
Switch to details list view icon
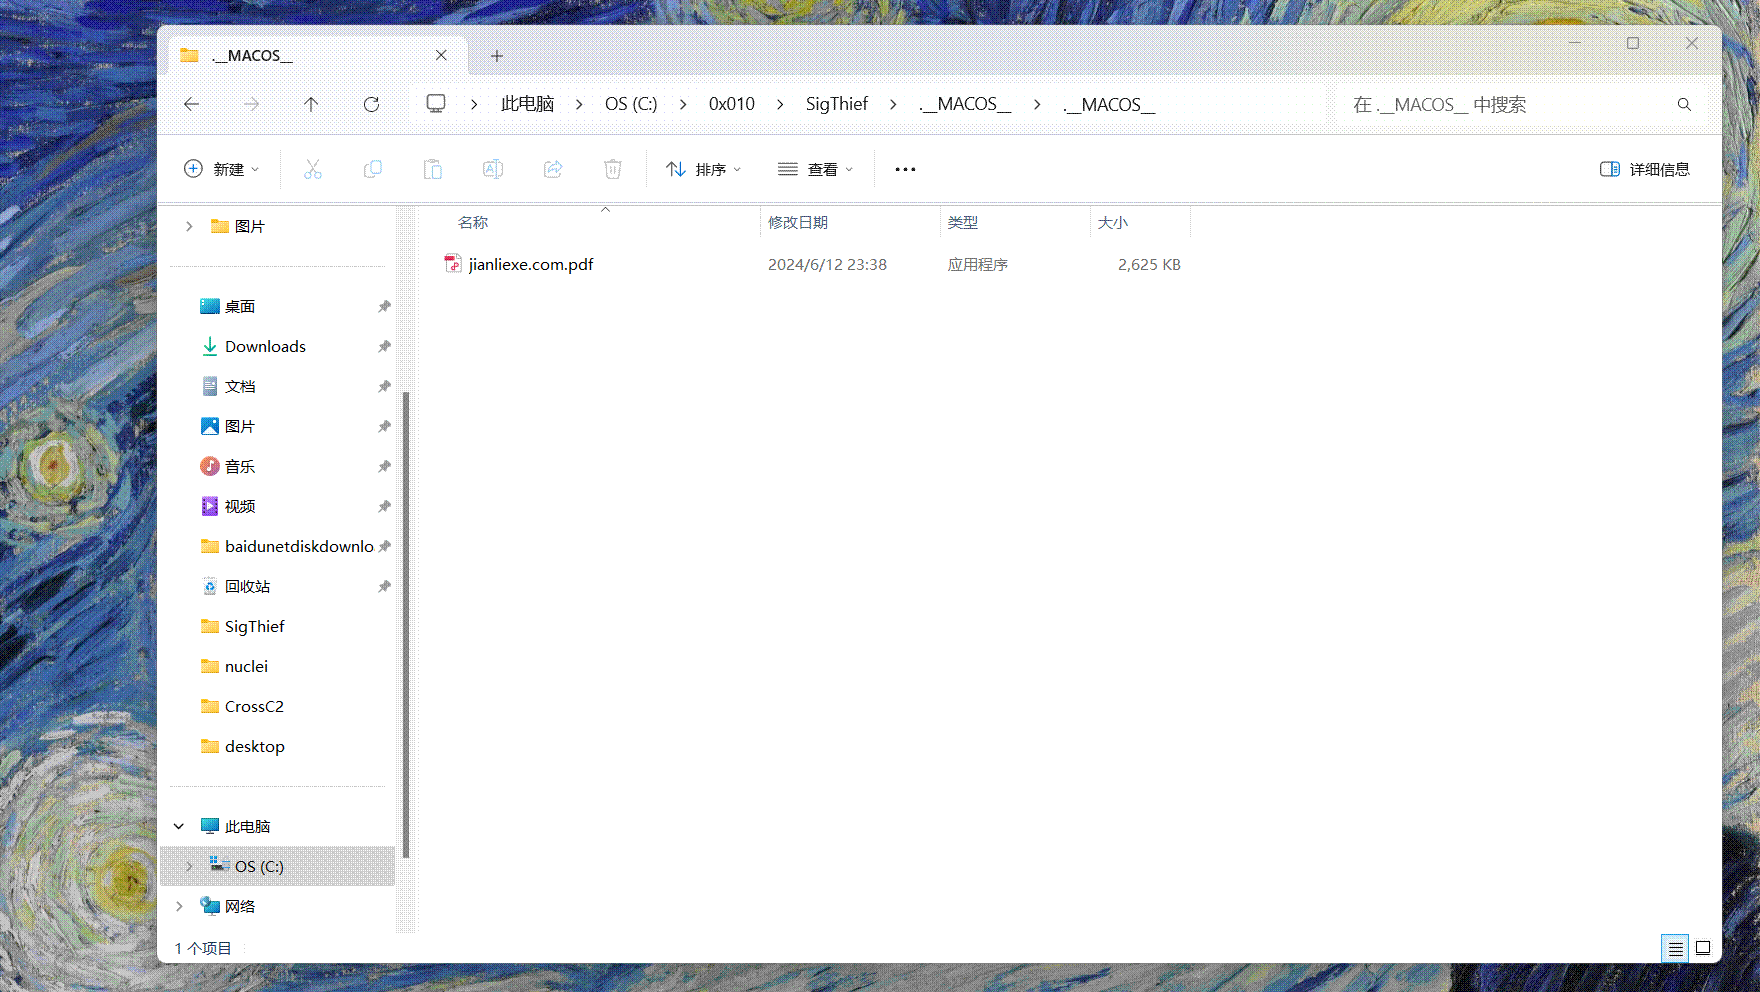coord(1675,948)
